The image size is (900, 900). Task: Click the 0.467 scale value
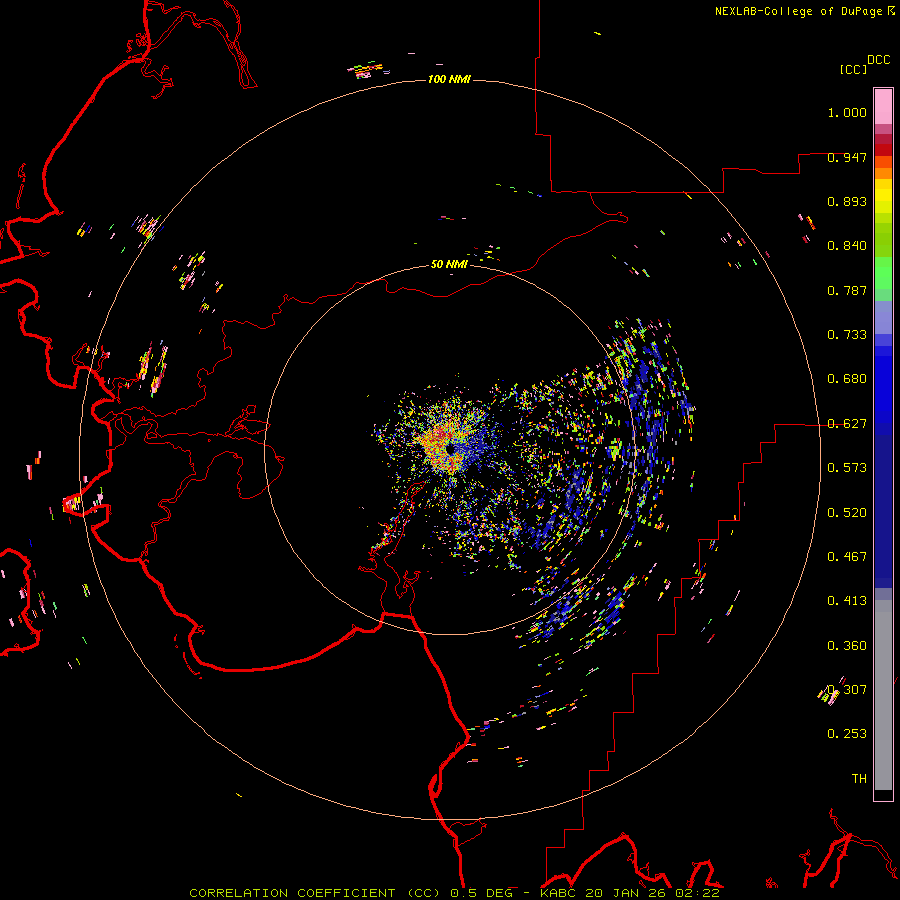847,557
